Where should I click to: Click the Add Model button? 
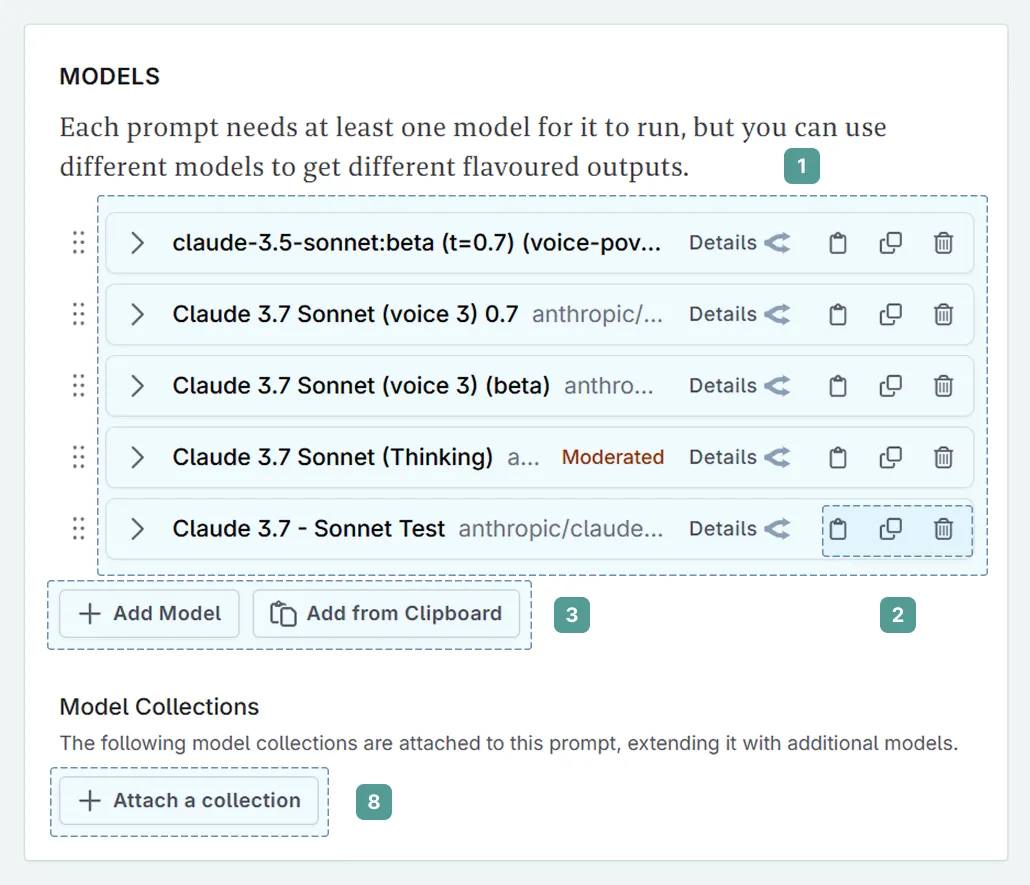click(148, 613)
